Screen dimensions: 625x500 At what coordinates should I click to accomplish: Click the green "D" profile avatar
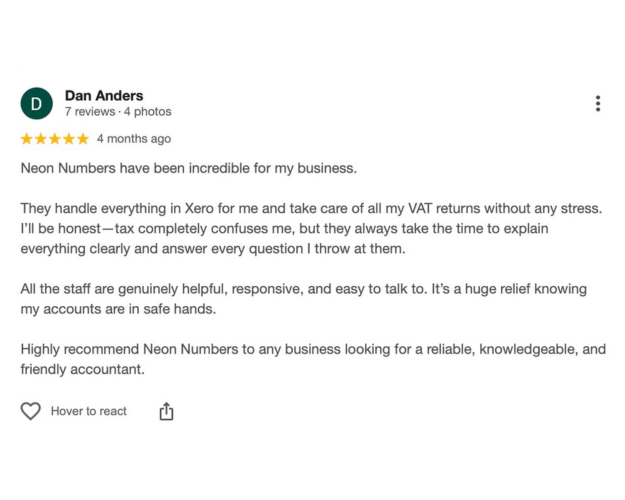[37, 104]
